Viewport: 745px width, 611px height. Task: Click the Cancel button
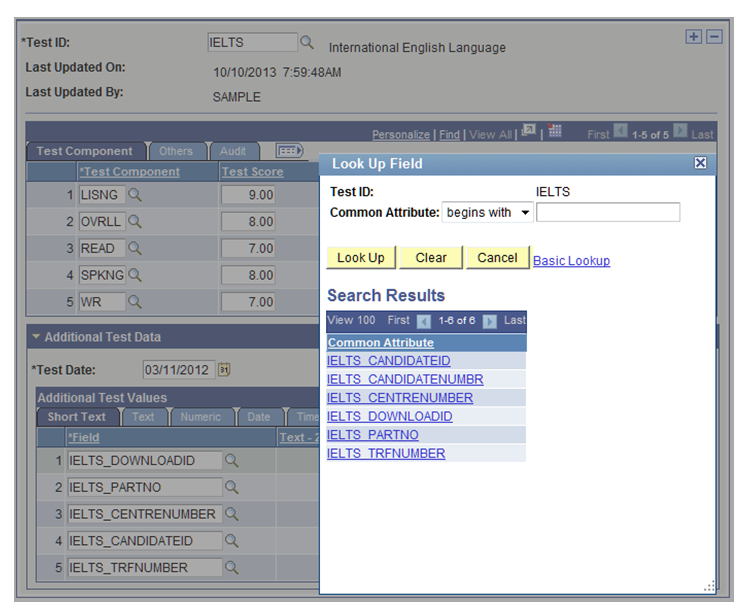[497, 258]
